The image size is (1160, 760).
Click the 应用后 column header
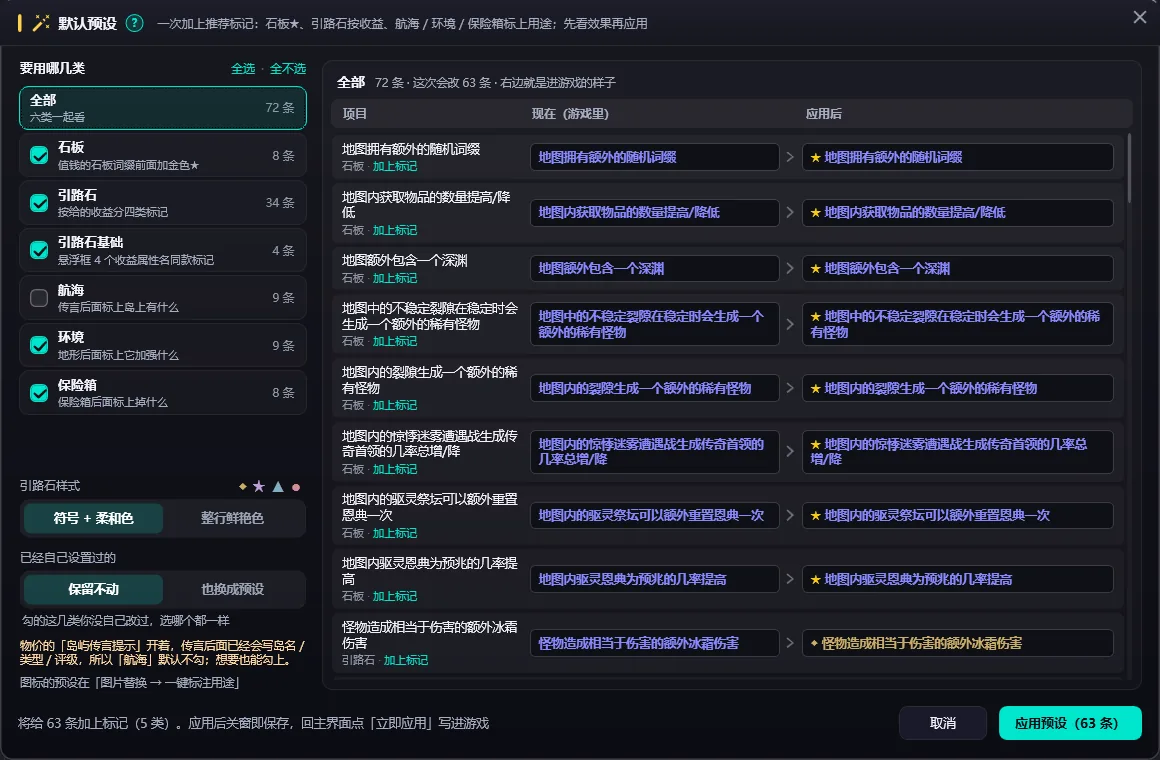(x=823, y=114)
